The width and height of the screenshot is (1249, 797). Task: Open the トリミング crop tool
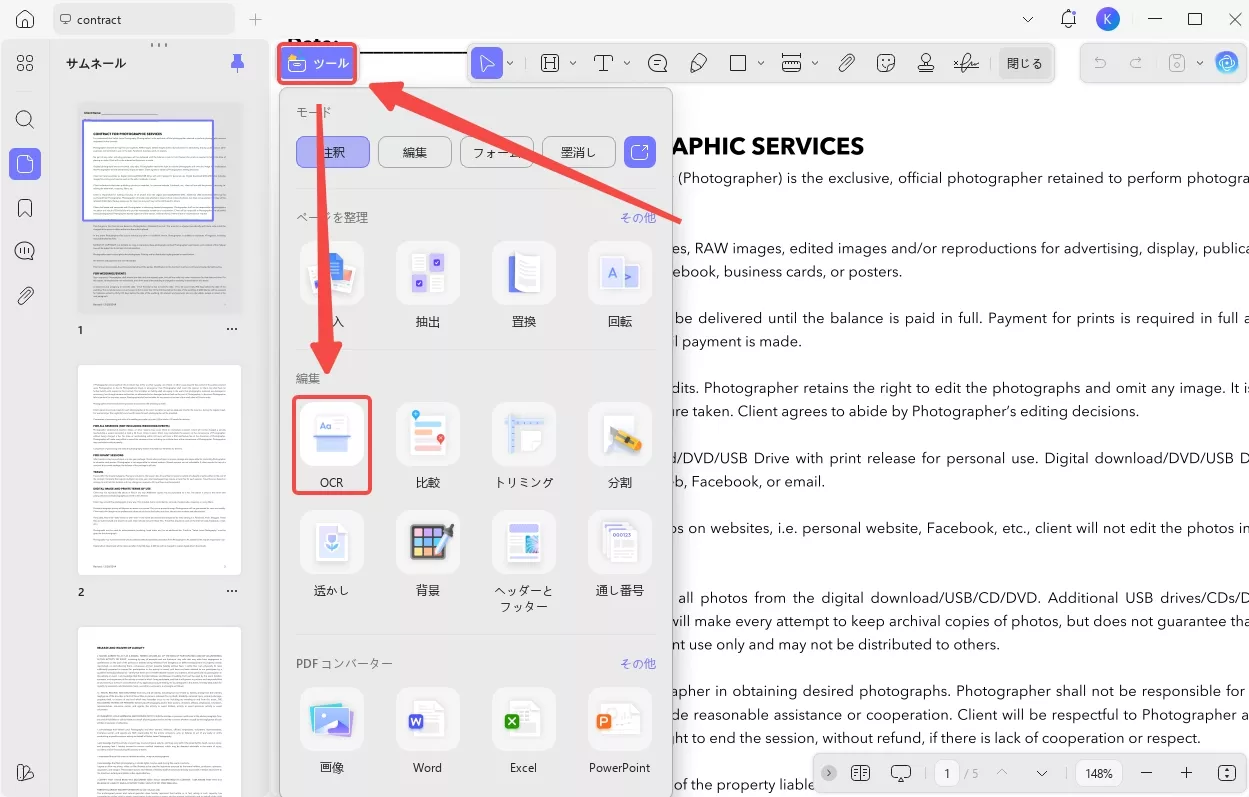click(x=524, y=445)
